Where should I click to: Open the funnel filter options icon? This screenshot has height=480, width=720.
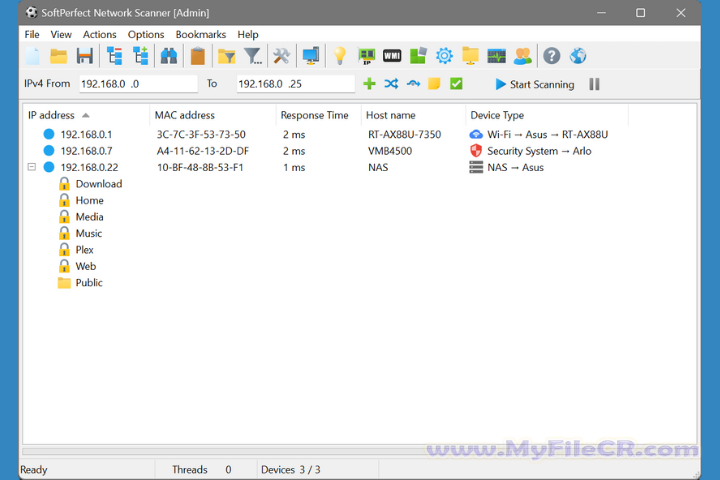coord(253,56)
